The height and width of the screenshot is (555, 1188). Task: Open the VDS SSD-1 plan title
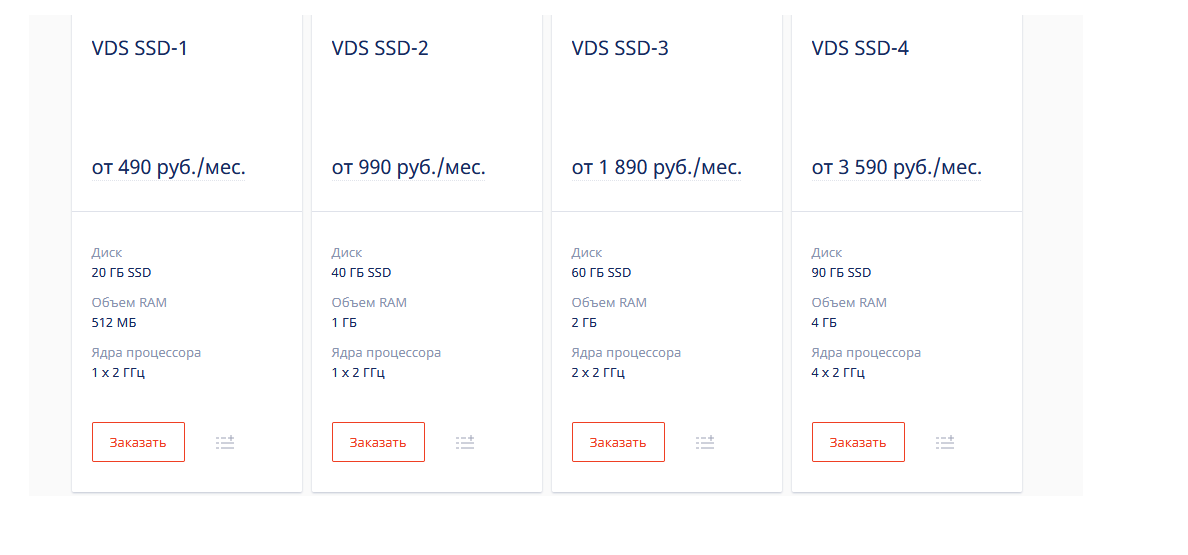(x=139, y=48)
